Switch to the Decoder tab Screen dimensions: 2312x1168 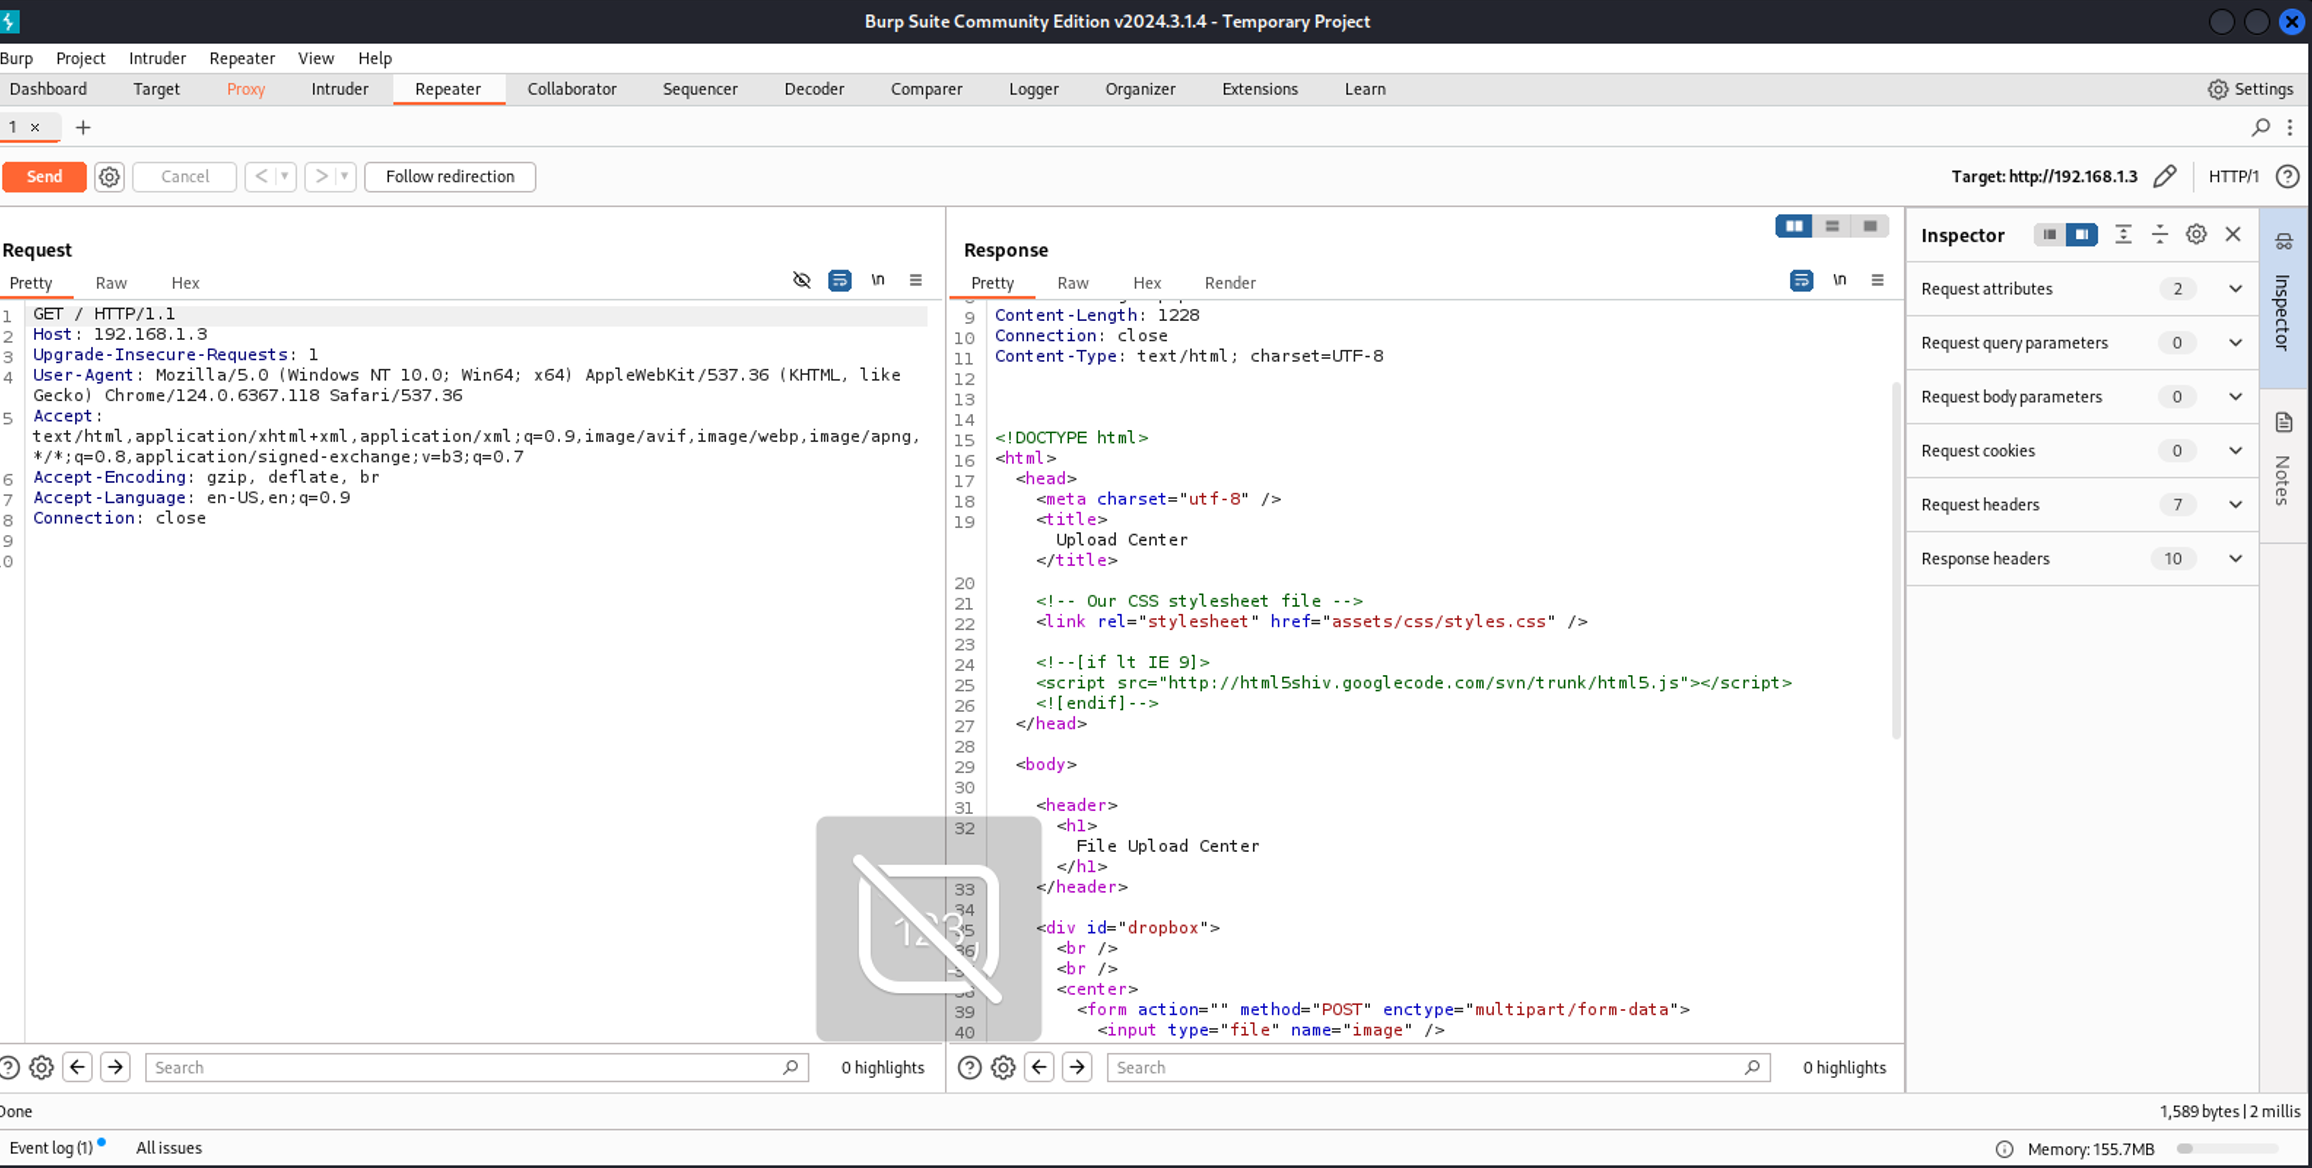(x=814, y=89)
